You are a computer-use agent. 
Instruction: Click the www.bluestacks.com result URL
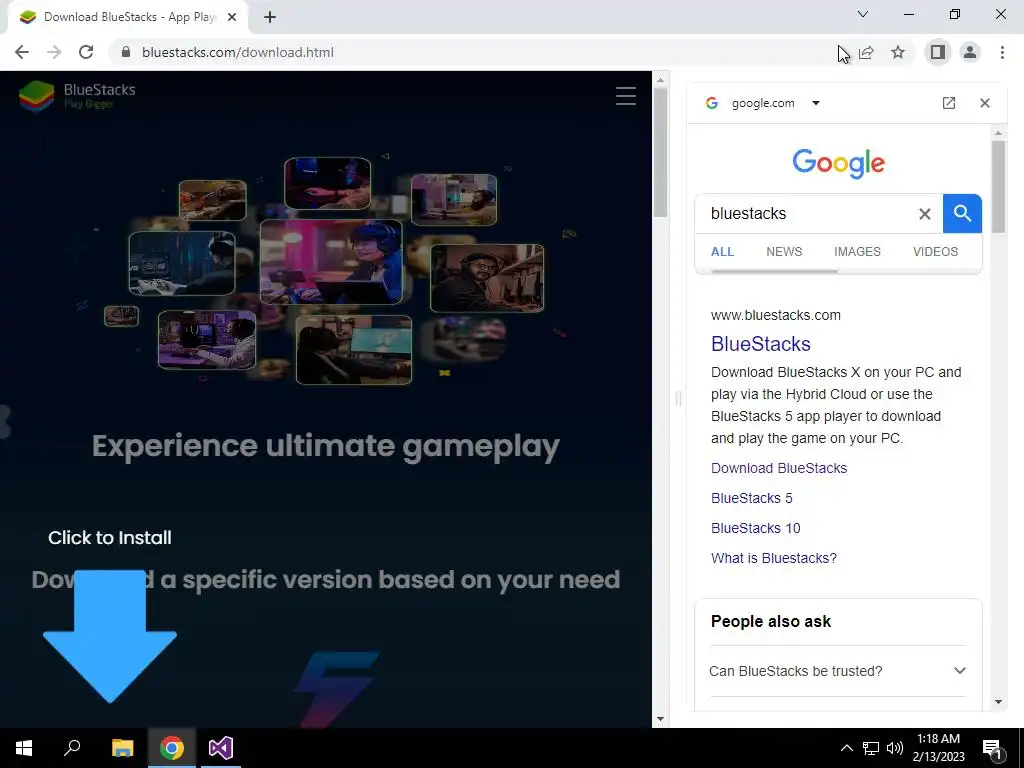pyautogui.click(x=776, y=315)
